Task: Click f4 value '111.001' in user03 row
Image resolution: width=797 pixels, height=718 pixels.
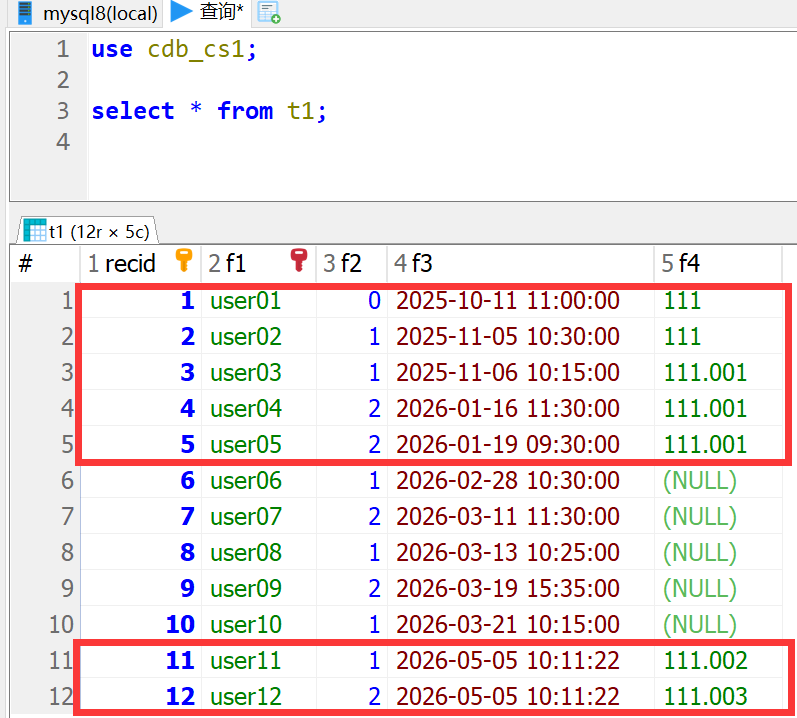Action: point(706,372)
